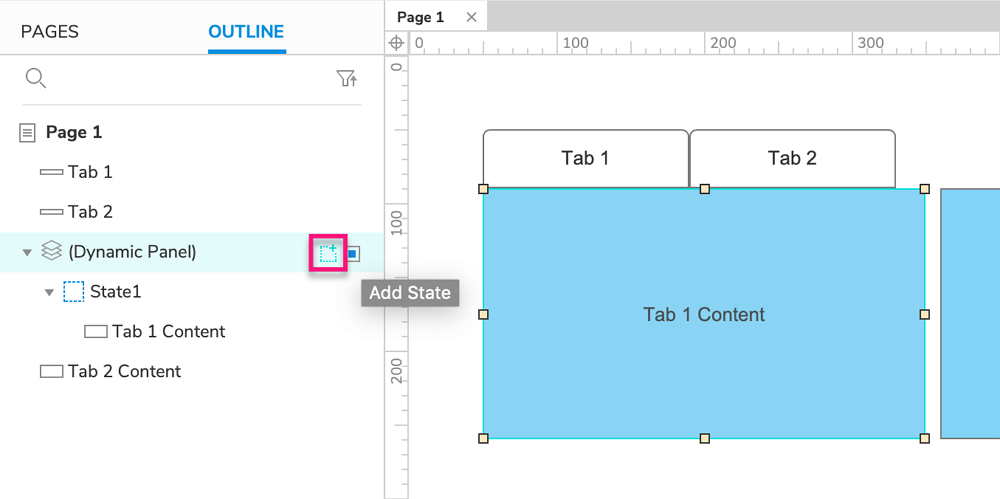Switch to the Pages tab
This screenshot has height=499, width=1000.
(x=50, y=32)
